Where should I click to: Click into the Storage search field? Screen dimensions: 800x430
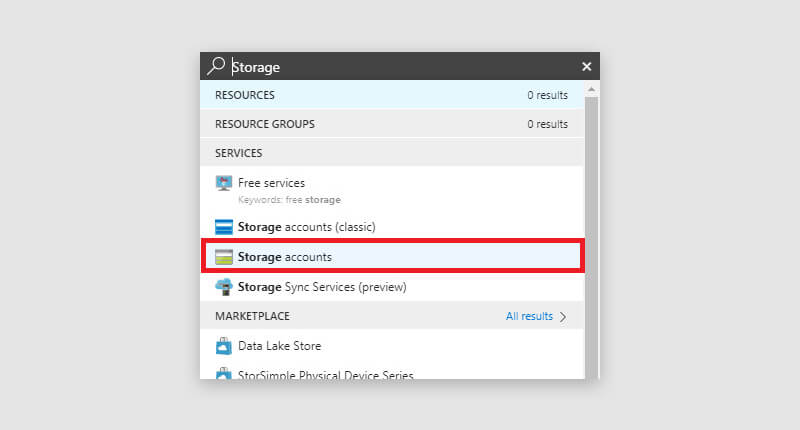[x=400, y=67]
